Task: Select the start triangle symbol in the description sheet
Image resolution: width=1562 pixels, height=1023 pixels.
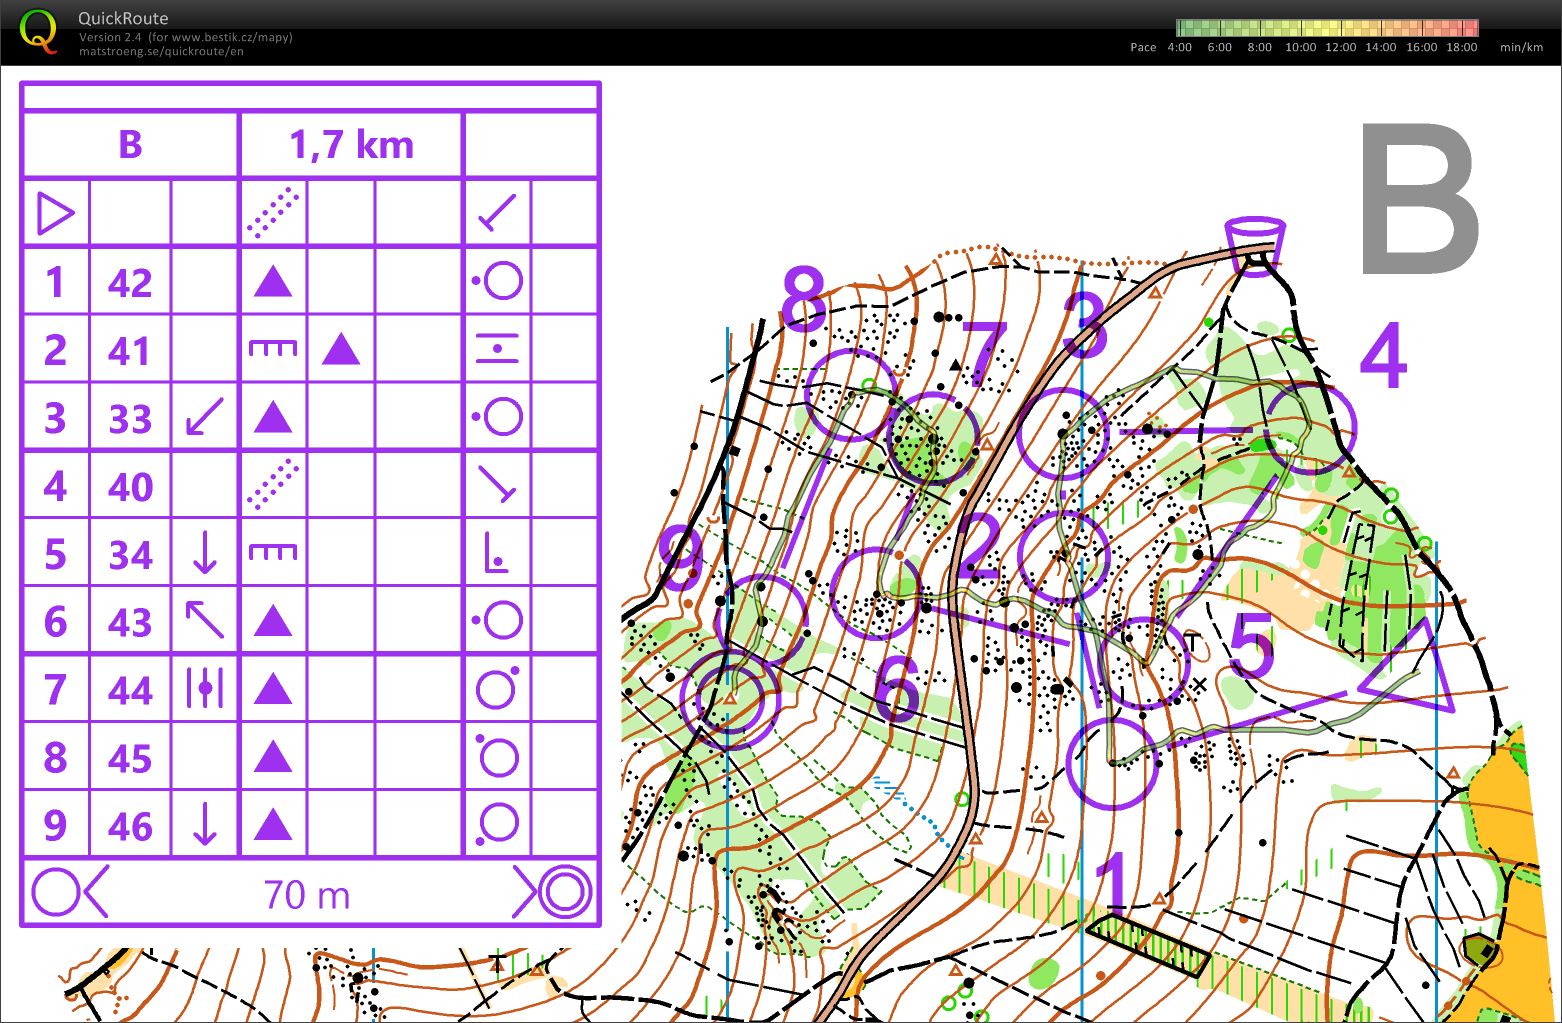Action: [x=56, y=213]
